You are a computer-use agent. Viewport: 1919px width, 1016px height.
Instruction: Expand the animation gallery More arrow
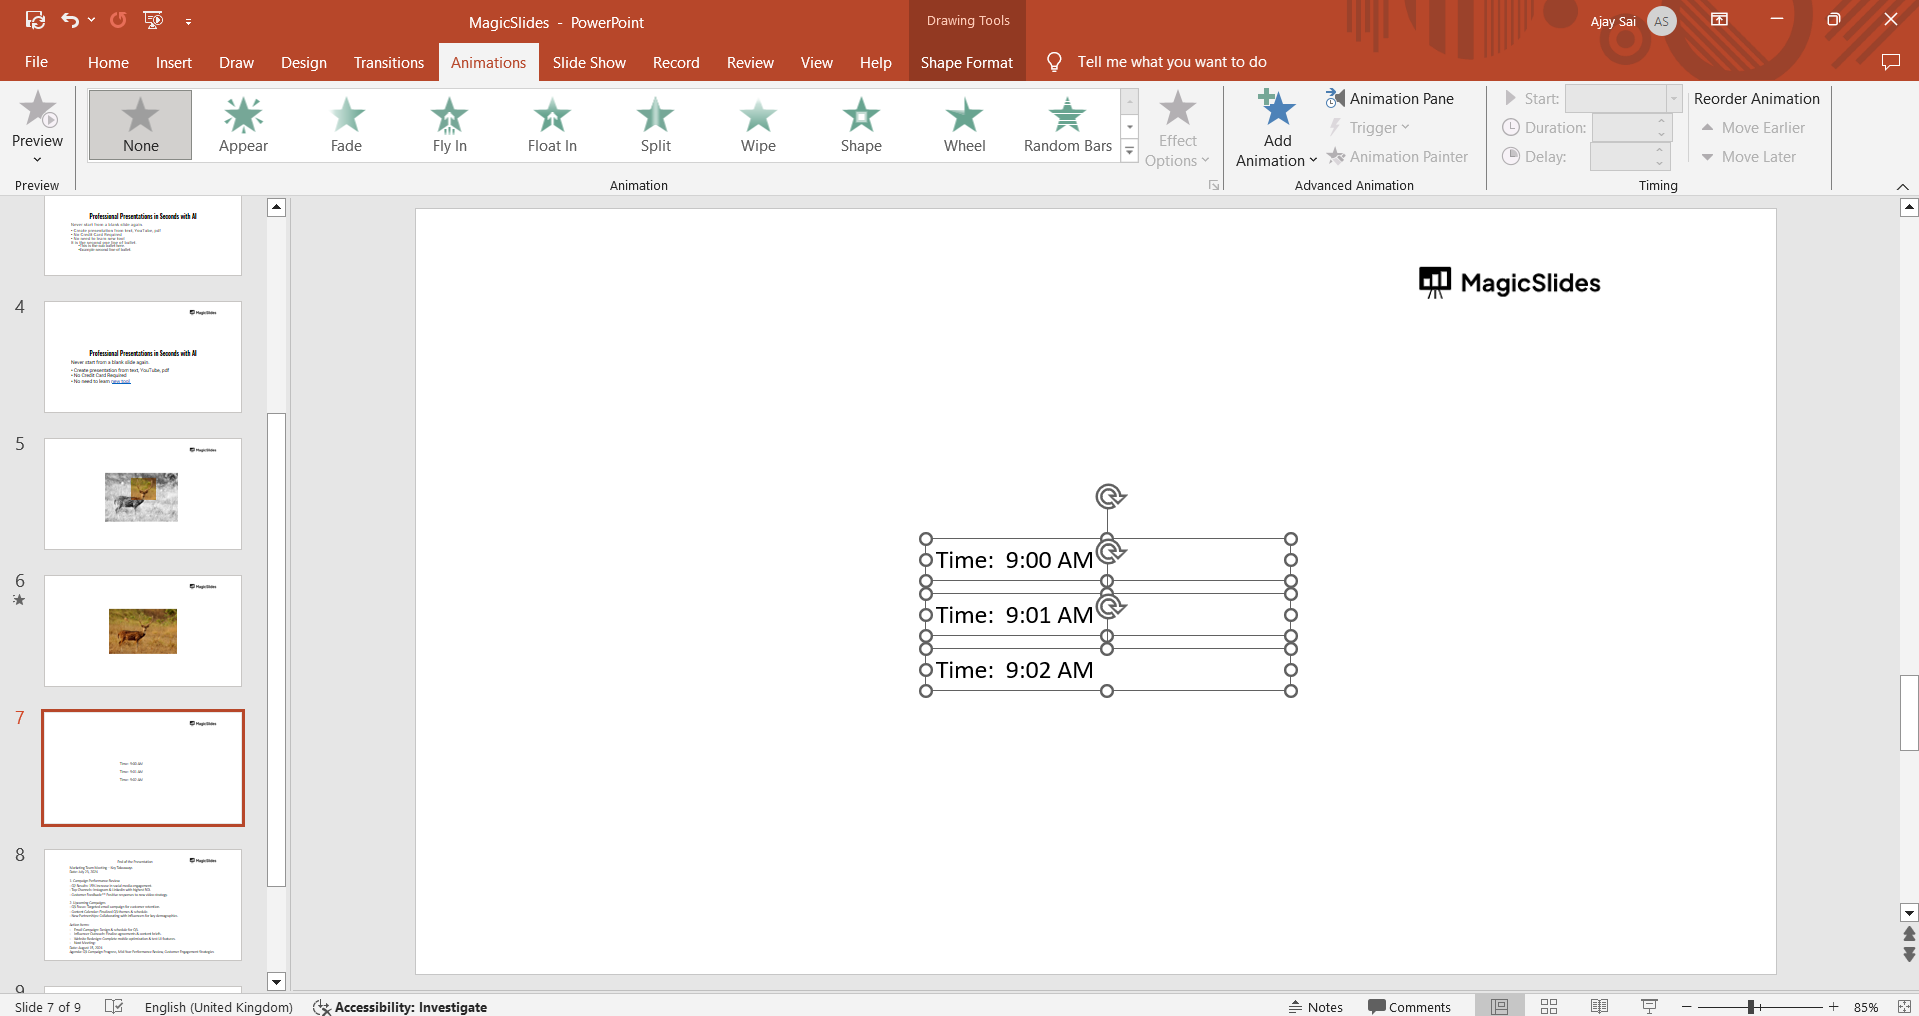coord(1129,151)
